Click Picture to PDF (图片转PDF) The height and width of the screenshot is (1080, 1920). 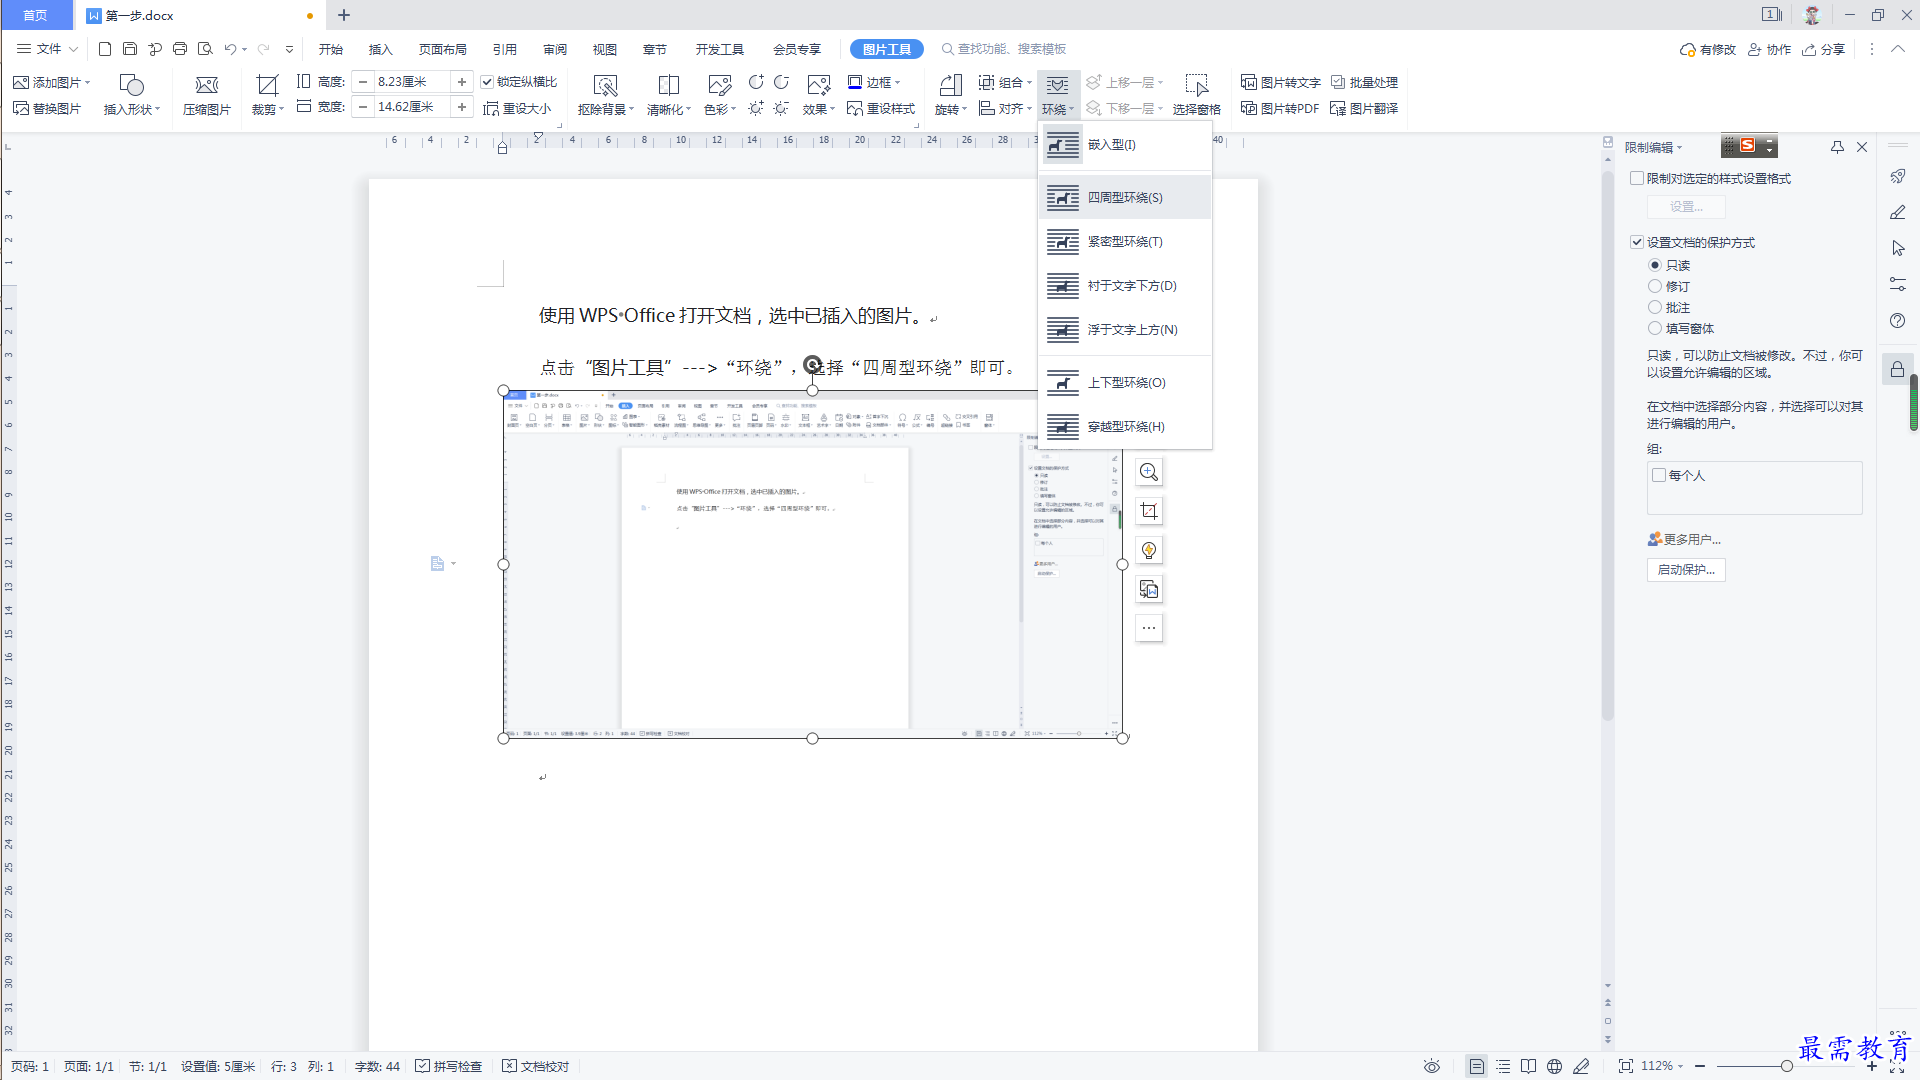1280,108
